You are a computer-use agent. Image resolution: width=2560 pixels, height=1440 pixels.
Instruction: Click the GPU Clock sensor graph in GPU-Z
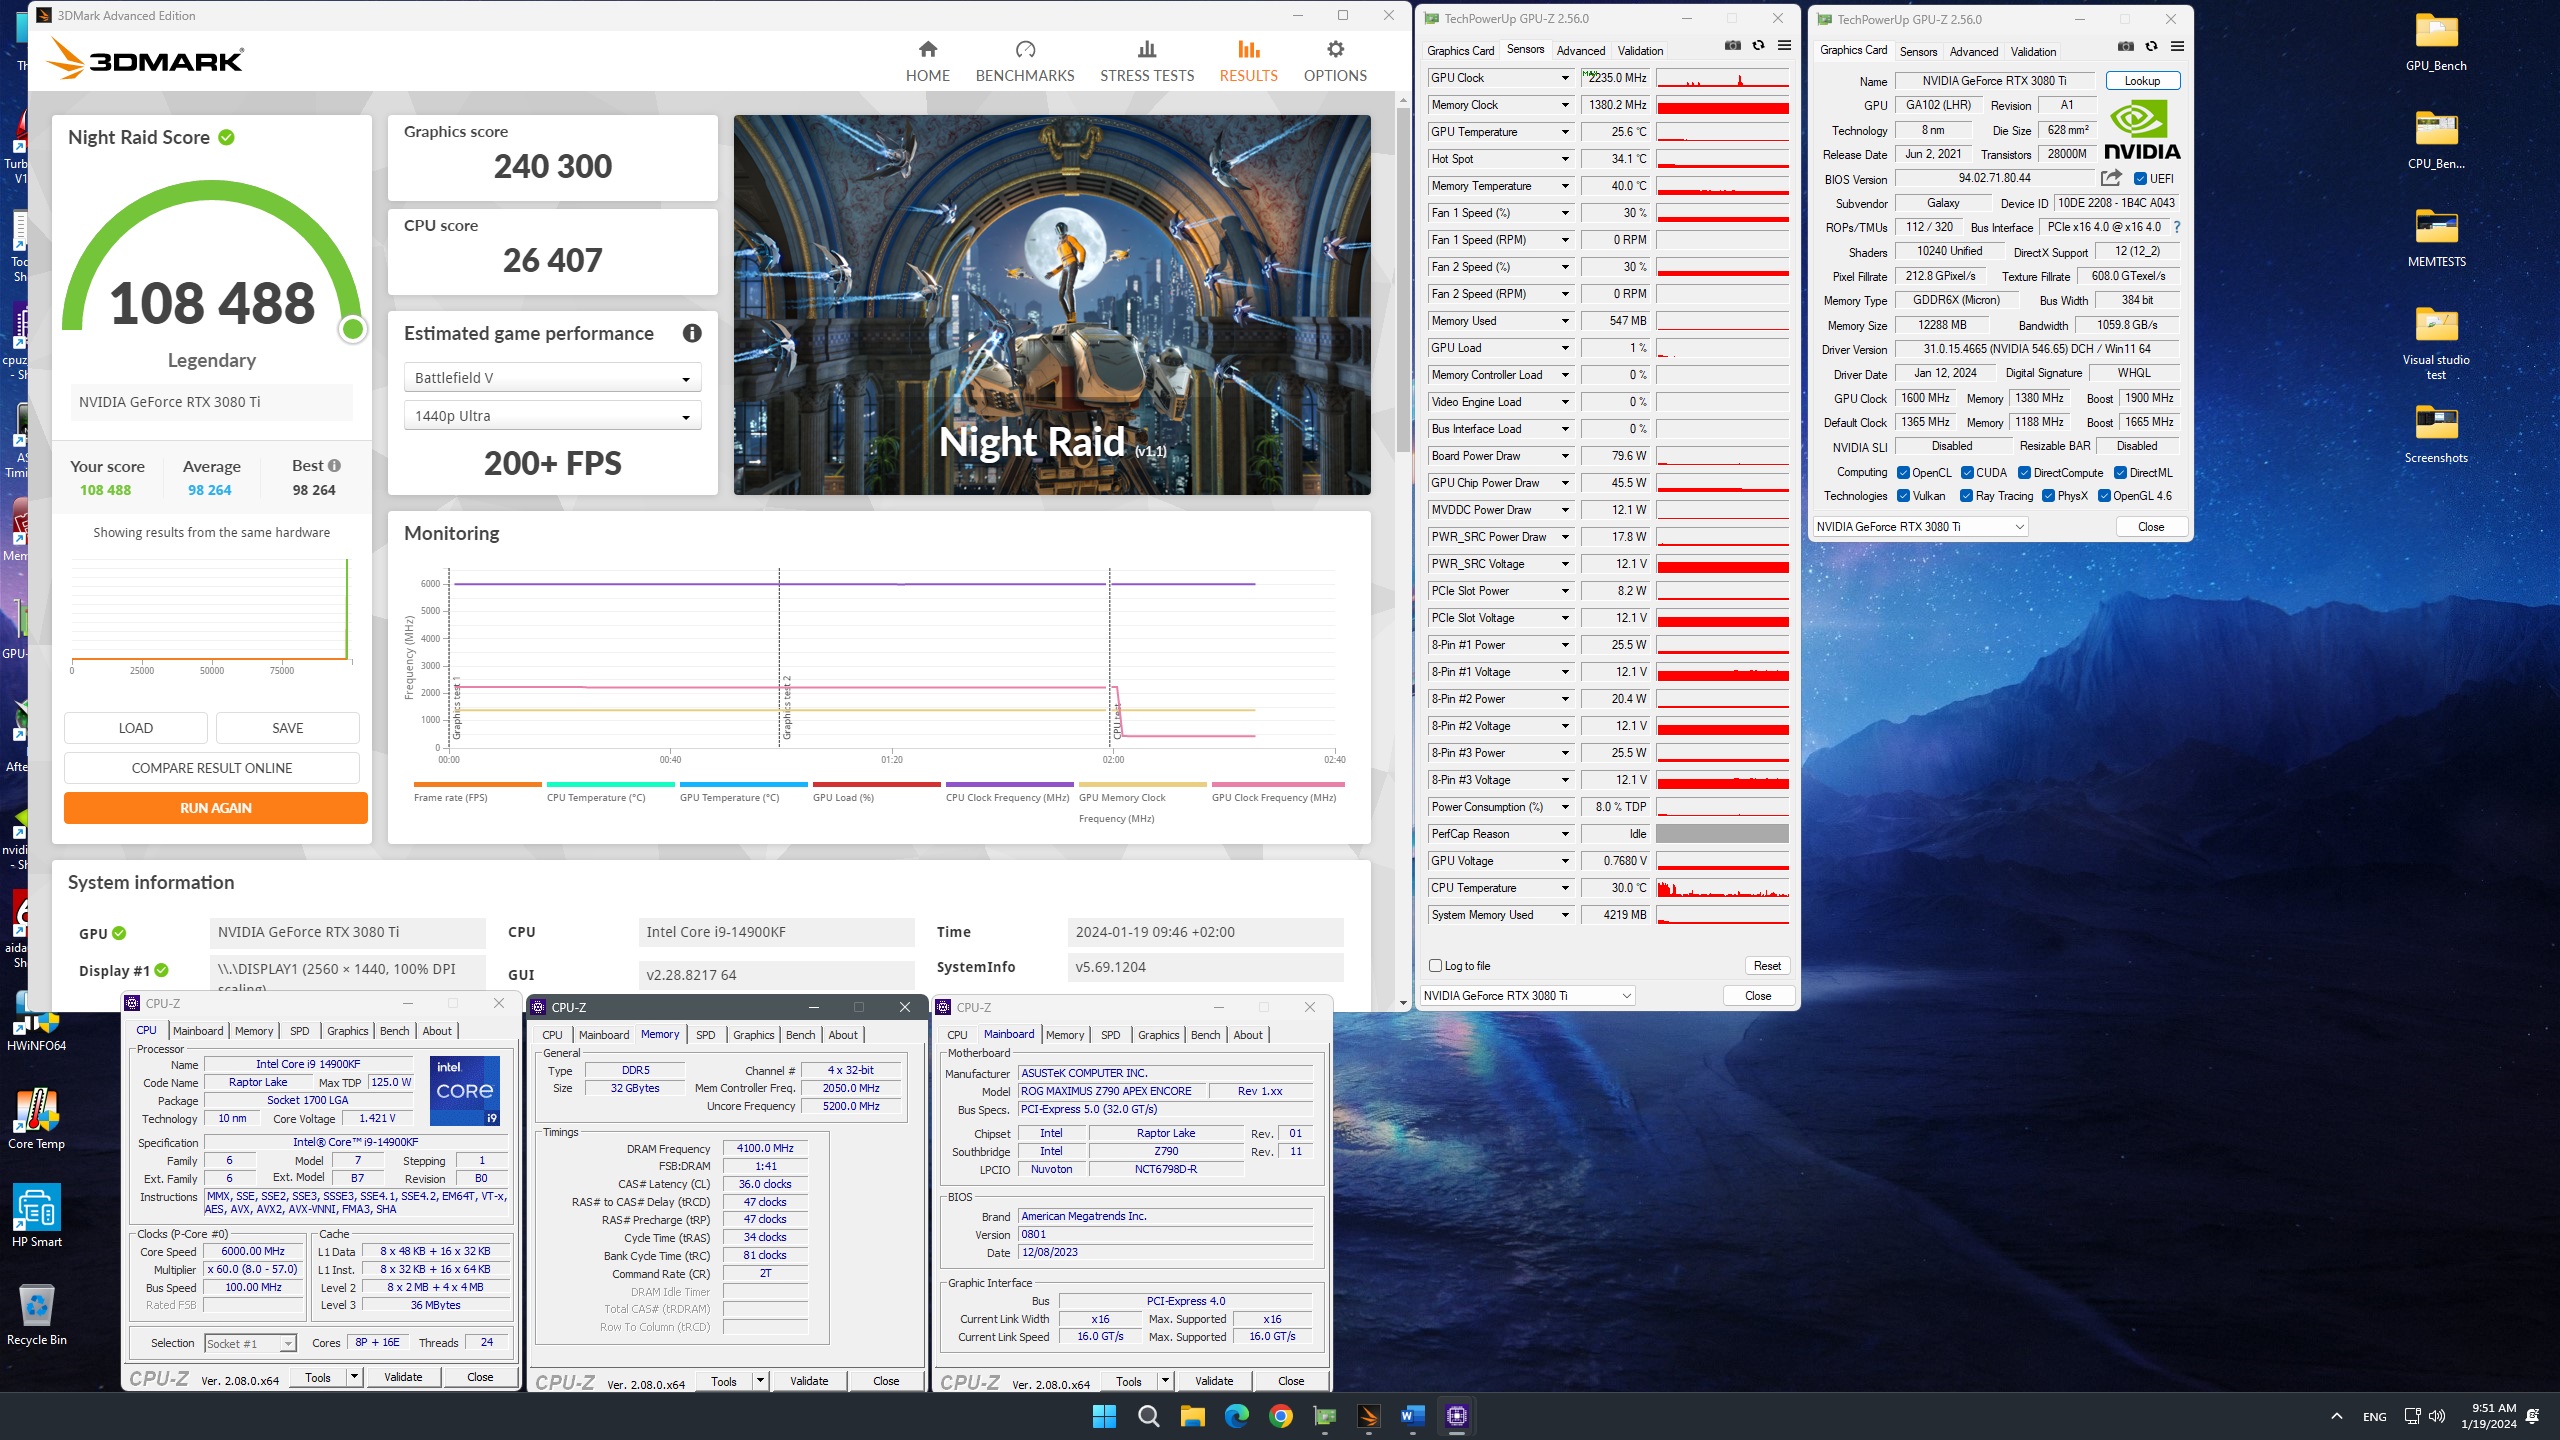pyautogui.click(x=1723, y=78)
